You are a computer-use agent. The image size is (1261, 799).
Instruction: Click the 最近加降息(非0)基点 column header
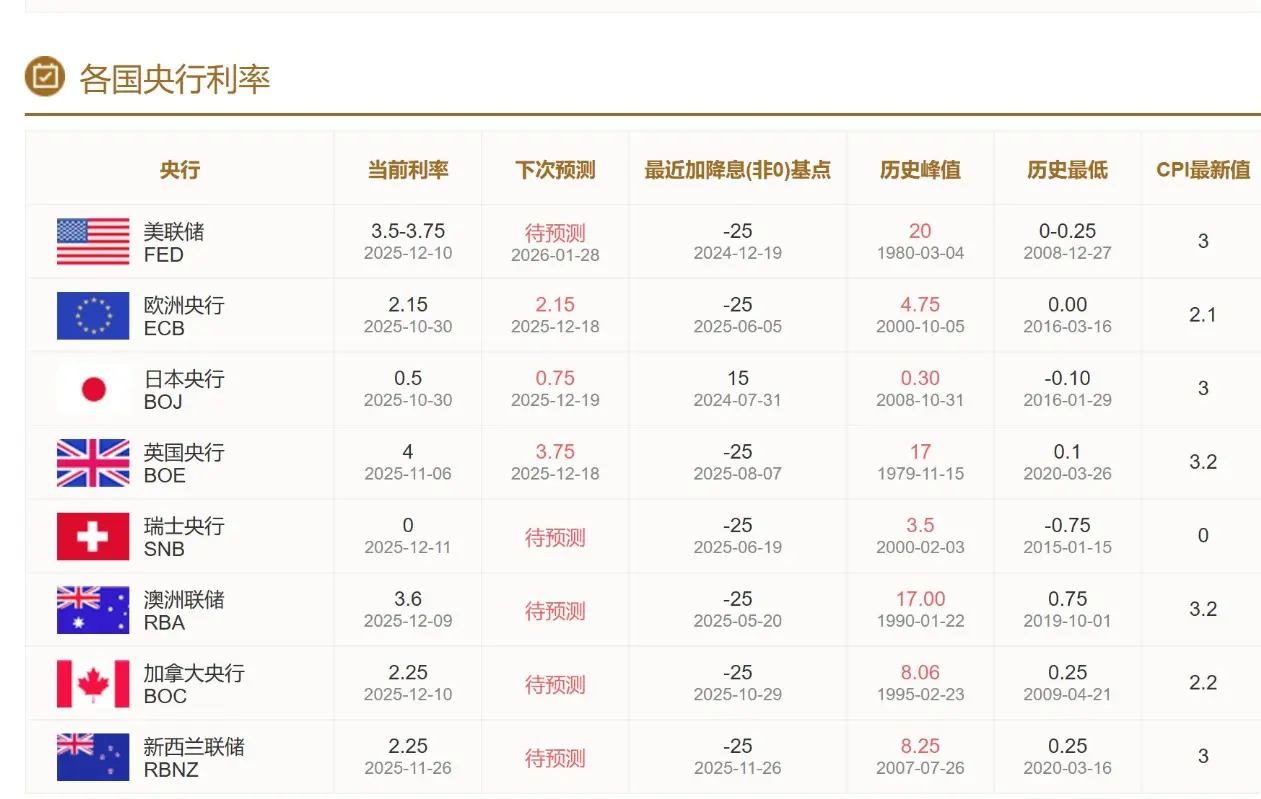click(x=738, y=170)
